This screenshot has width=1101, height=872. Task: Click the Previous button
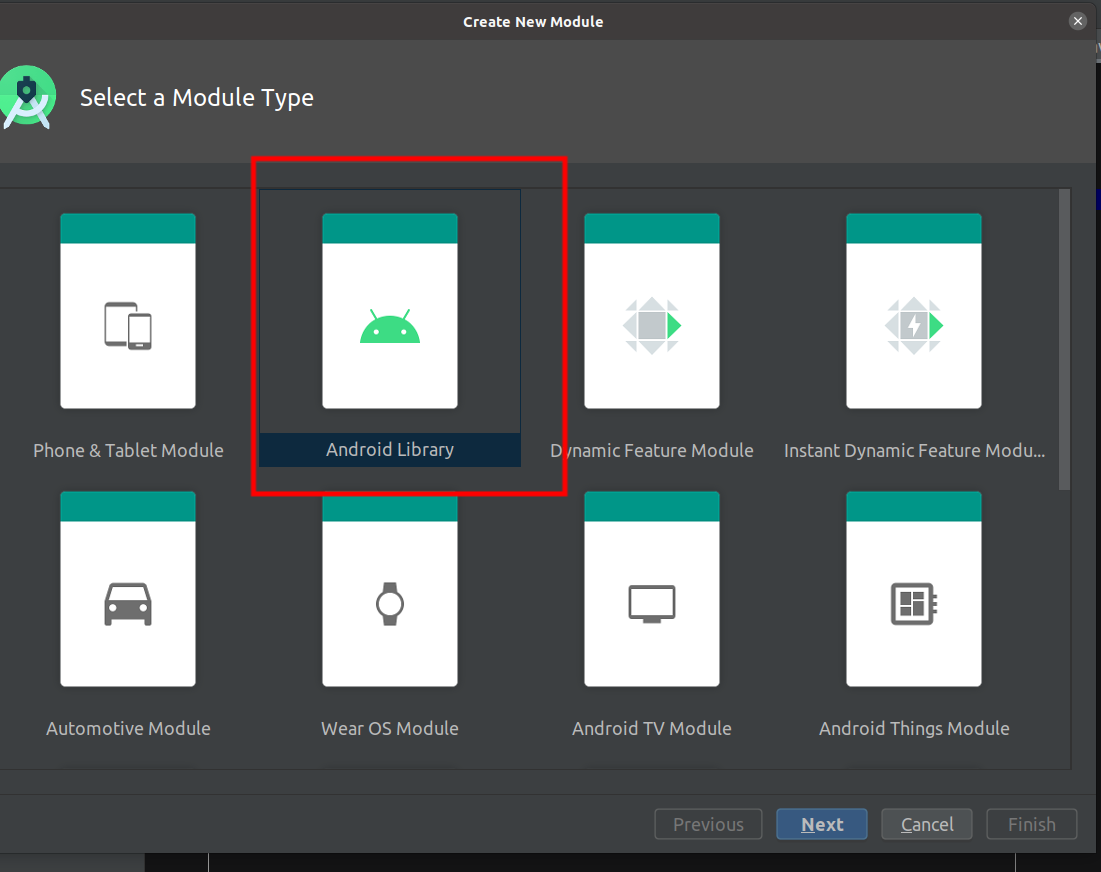[708, 824]
